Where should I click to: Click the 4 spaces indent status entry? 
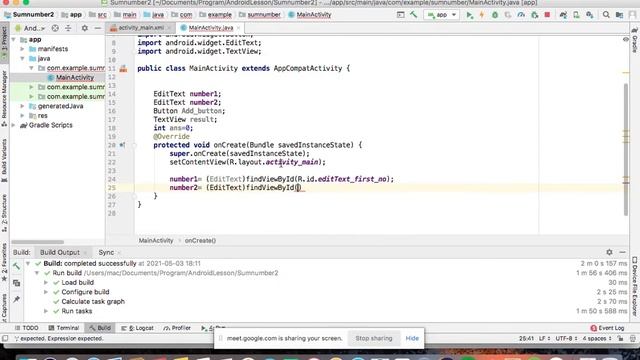pos(597,338)
